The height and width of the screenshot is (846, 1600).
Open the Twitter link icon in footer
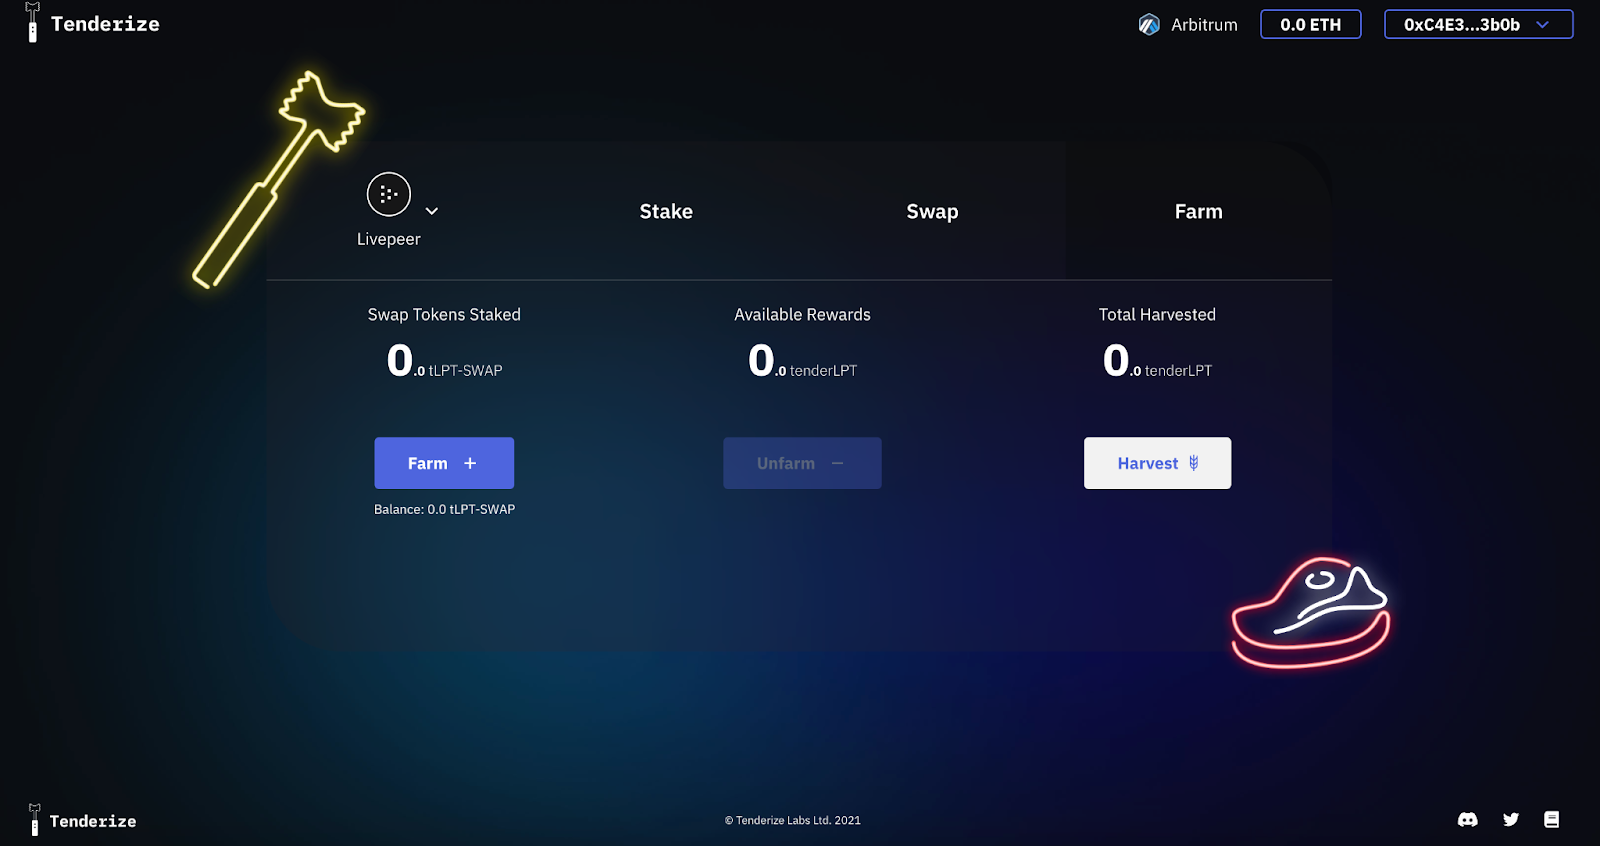pyautogui.click(x=1511, y=820)
